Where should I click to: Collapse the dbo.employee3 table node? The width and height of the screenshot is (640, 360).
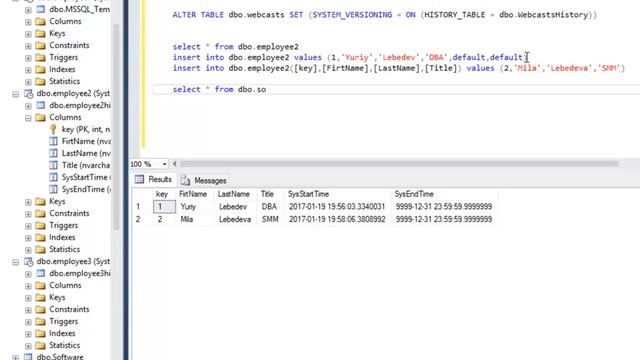coord(16,262)
